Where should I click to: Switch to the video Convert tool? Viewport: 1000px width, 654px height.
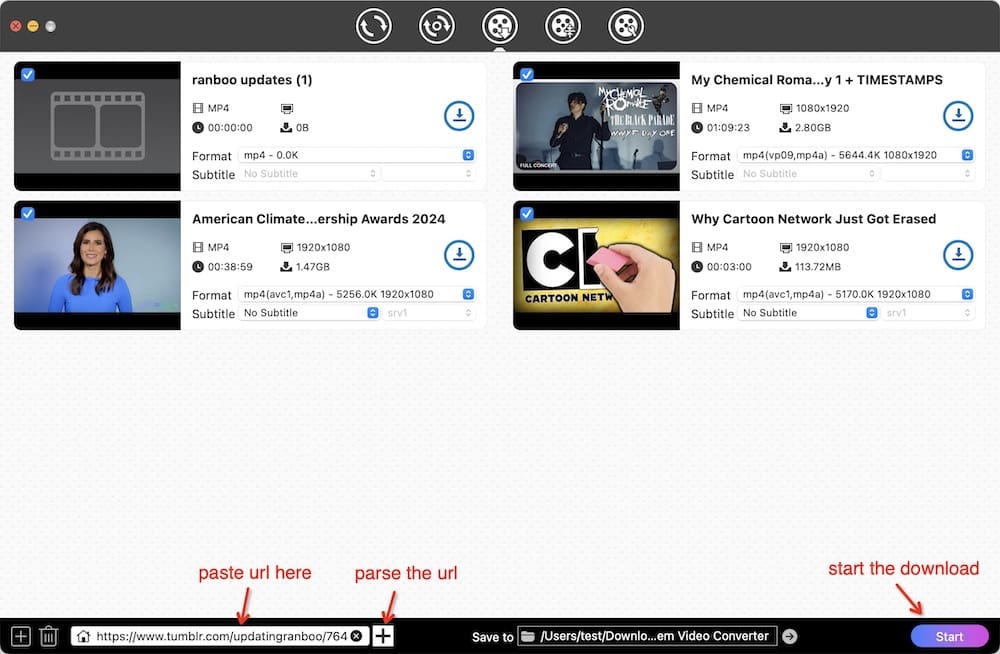pos(374,26)
